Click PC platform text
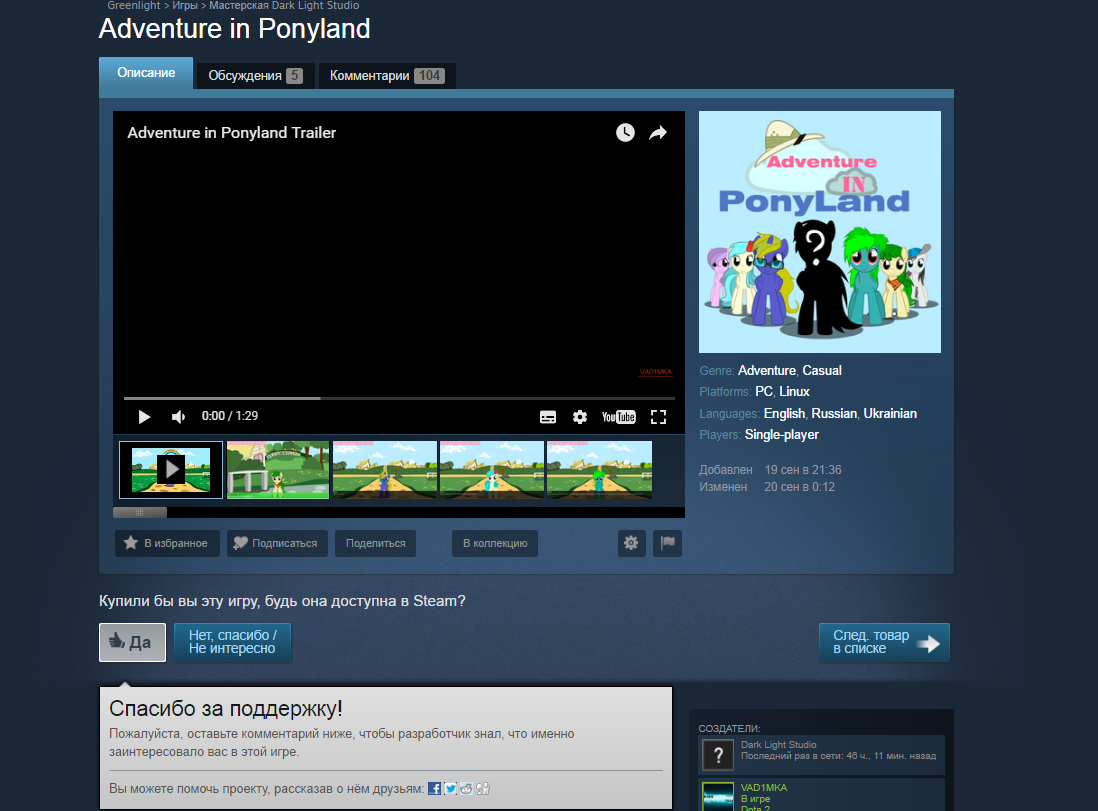This screenshot has height=811, width=1098. pos(764,392)
